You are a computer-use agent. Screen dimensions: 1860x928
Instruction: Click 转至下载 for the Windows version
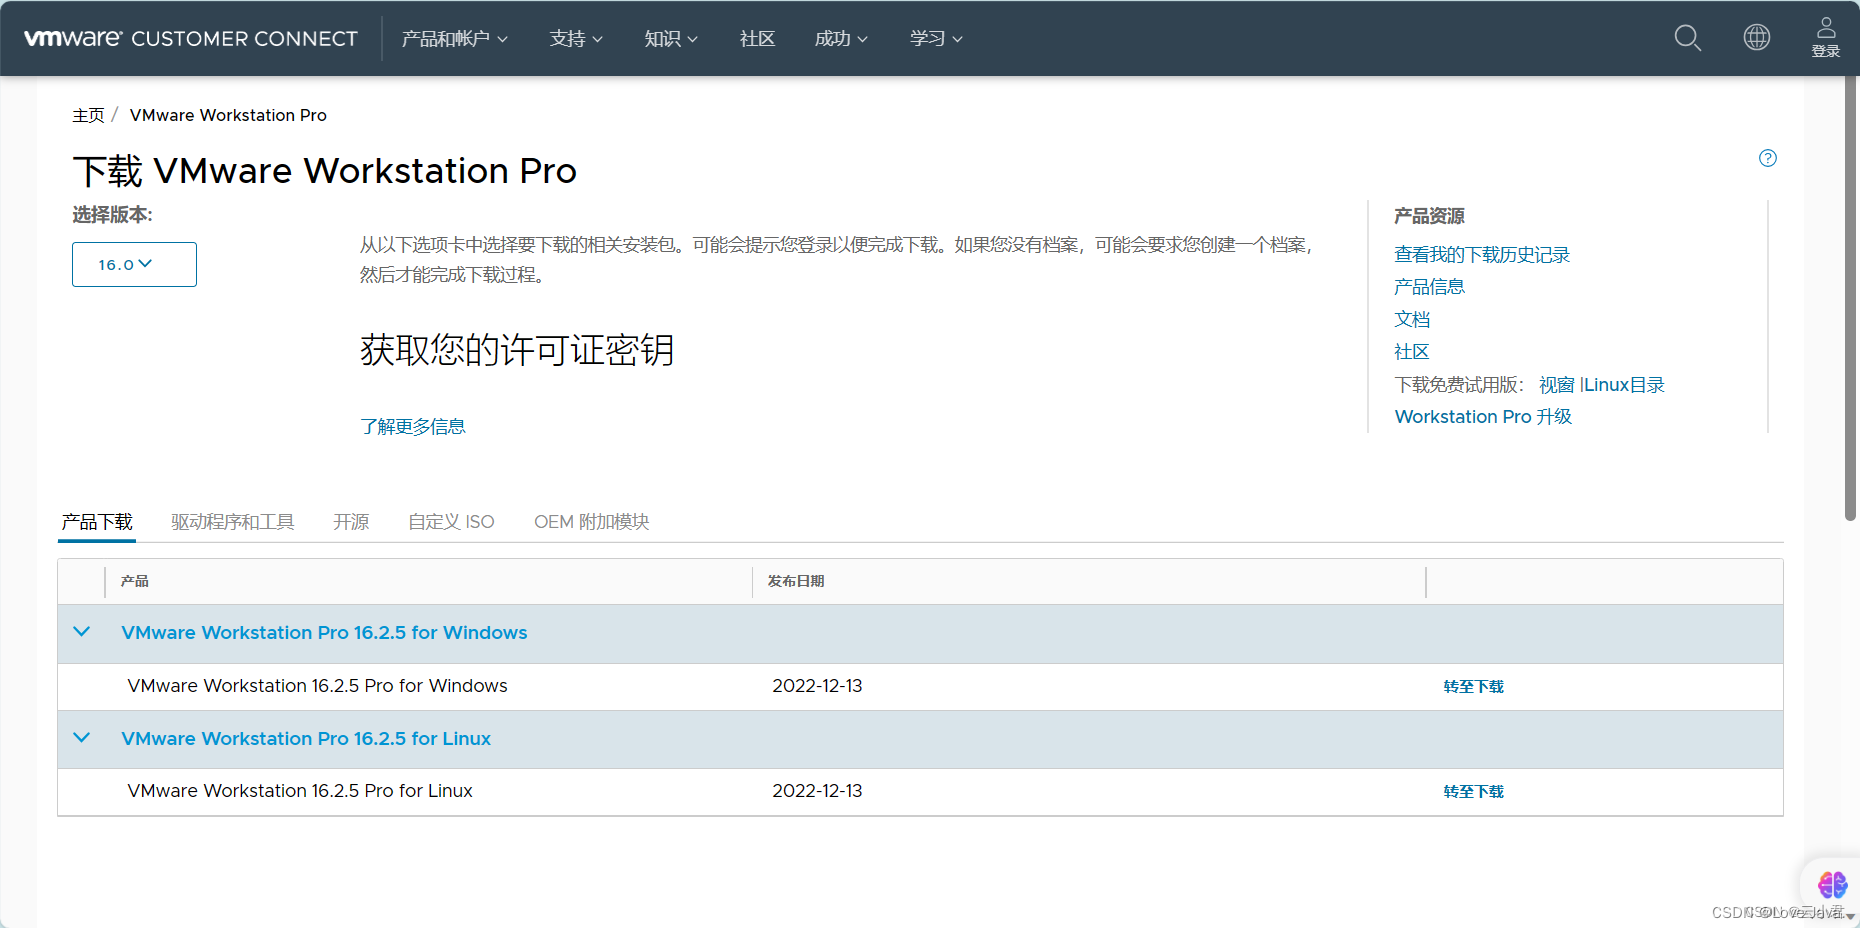[1473, 687]
